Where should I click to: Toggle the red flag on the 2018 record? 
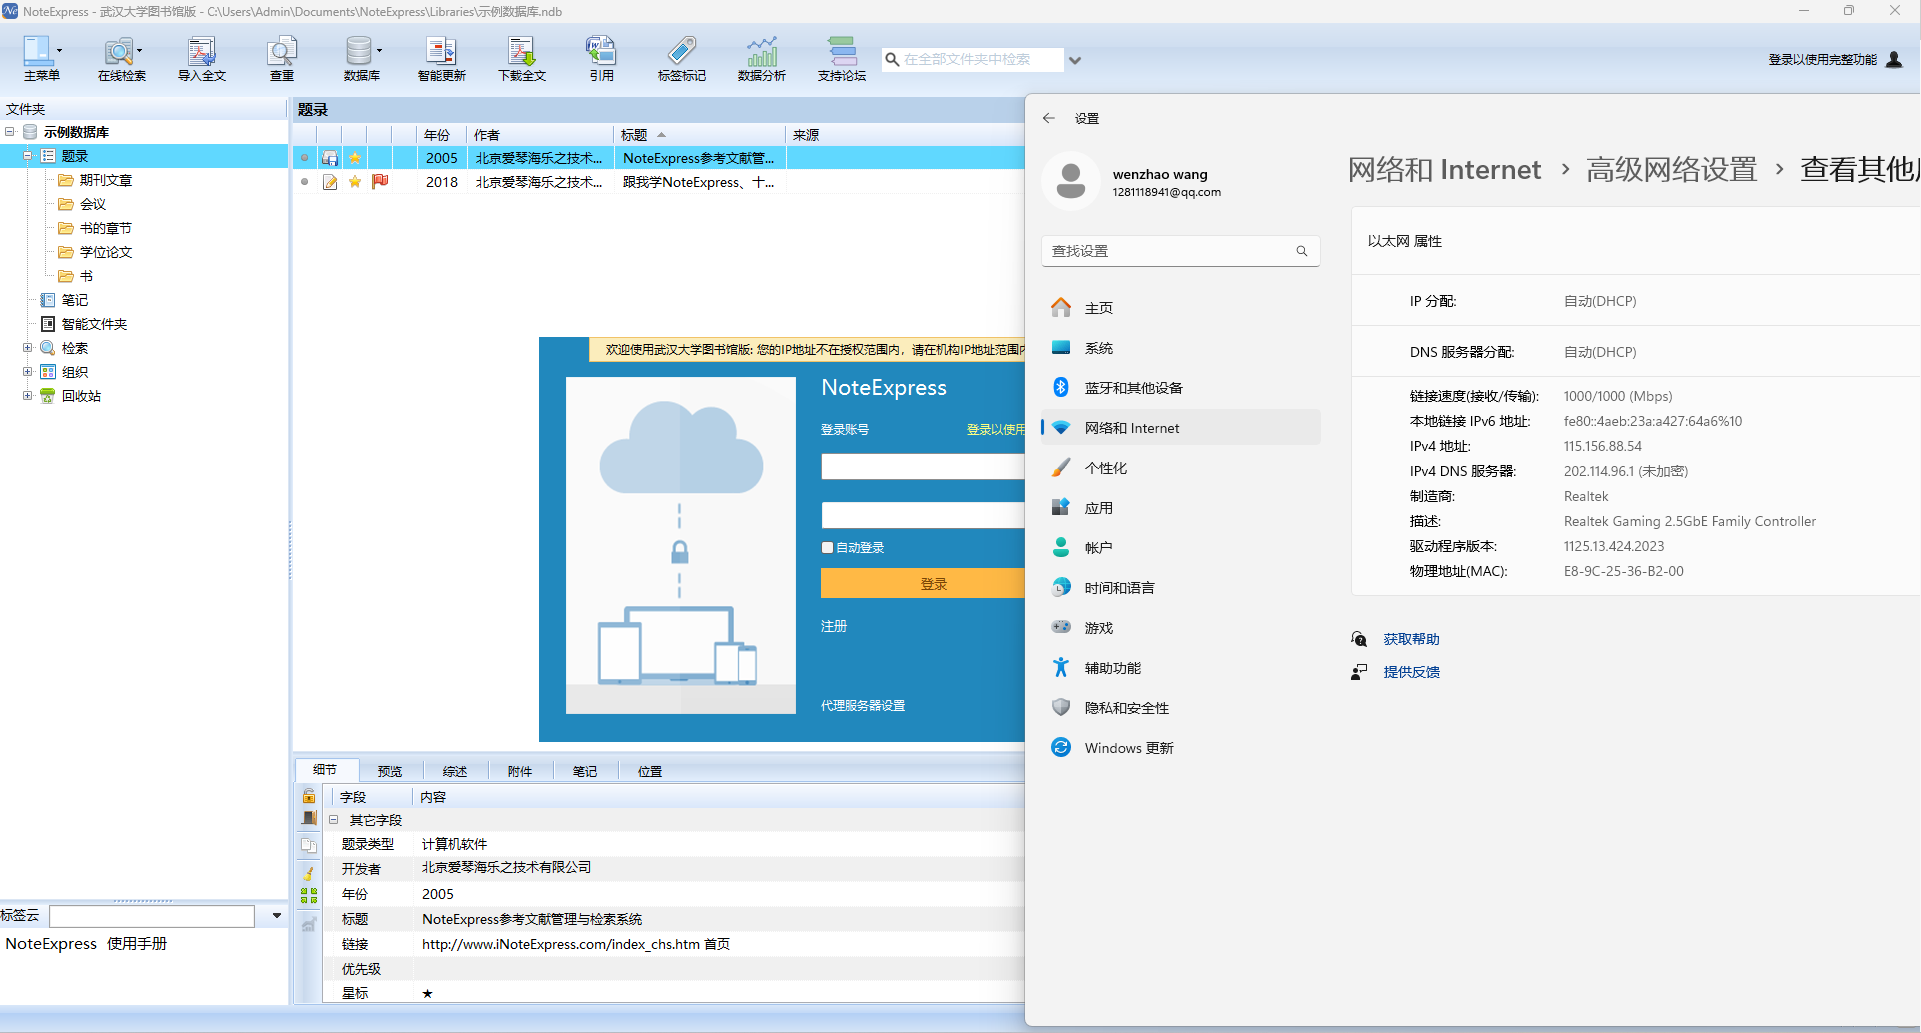[x=381, y=182]
